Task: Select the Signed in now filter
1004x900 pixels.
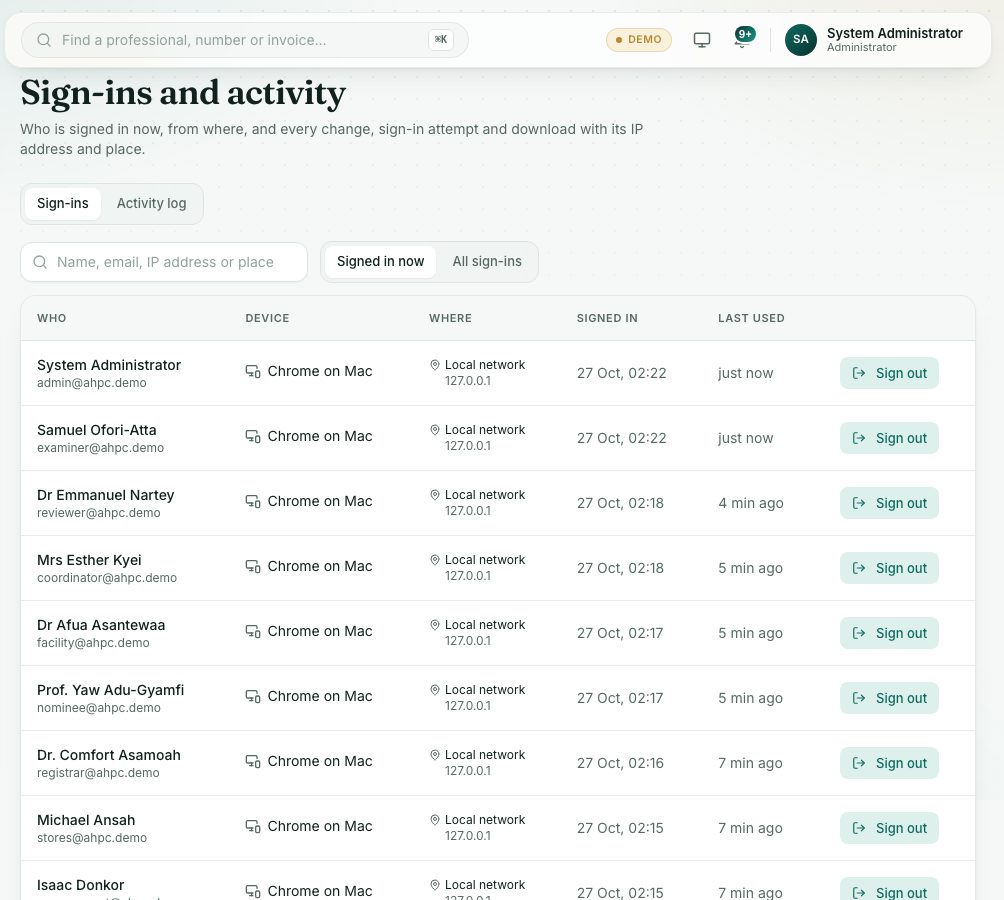Action: [380, 261]
